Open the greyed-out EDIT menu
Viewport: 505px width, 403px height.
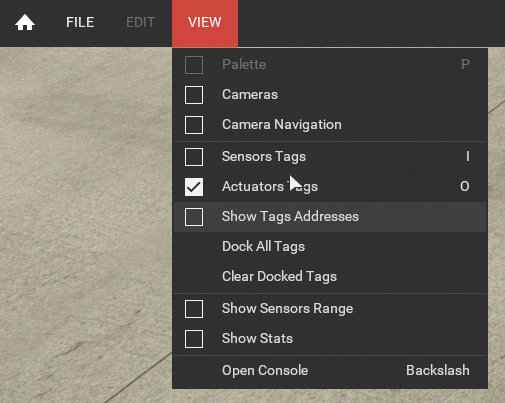[x=140, y=23]
